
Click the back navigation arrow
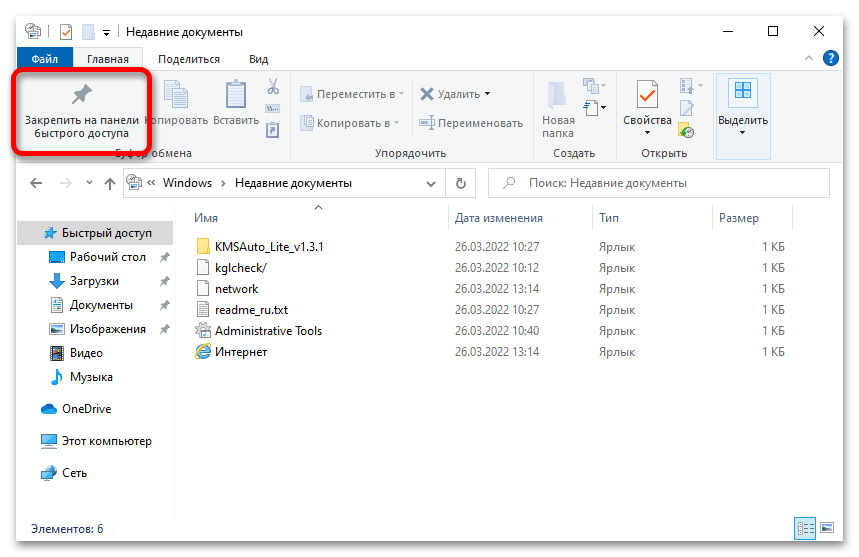[x=36, y=183]
